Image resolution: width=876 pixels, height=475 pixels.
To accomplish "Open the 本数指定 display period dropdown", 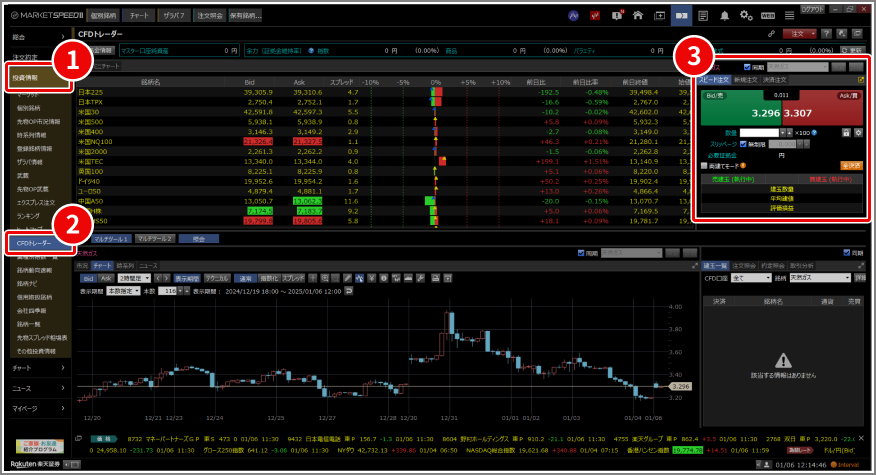I will coord(123,291).
